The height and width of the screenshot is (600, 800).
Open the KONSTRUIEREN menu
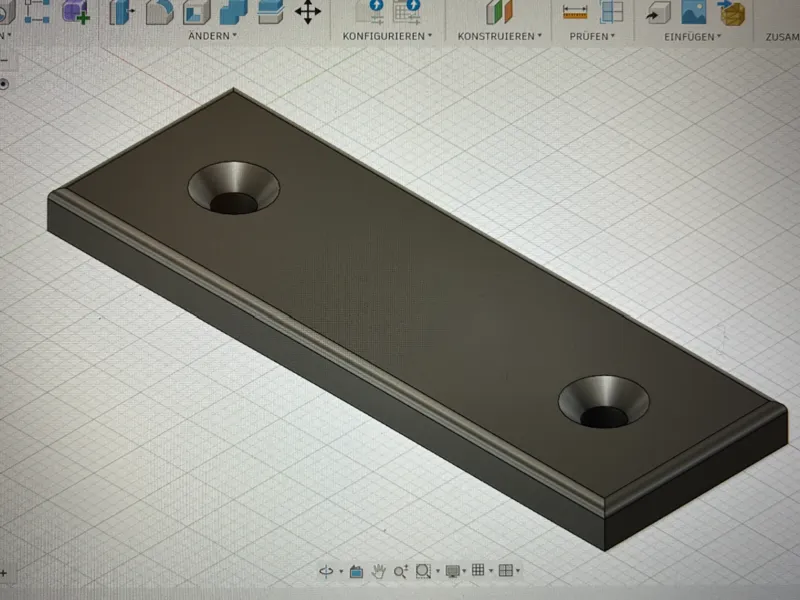pos(499,36)
